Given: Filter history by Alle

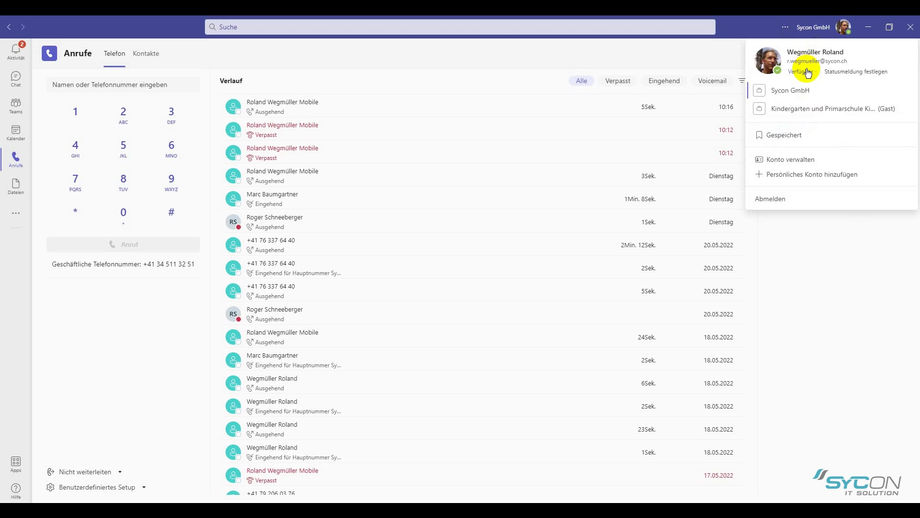Looking at the screenshot, I should [581, 81].
